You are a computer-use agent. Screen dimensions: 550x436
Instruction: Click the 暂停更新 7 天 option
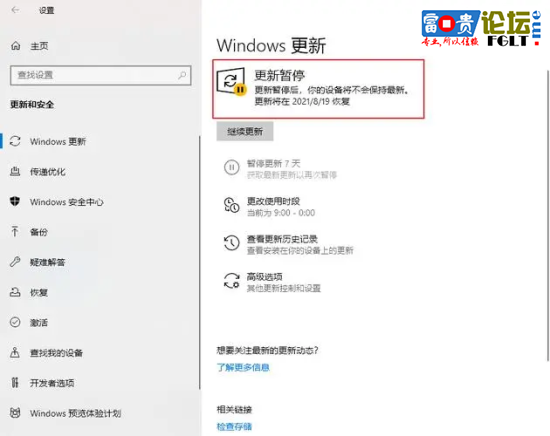281,168
